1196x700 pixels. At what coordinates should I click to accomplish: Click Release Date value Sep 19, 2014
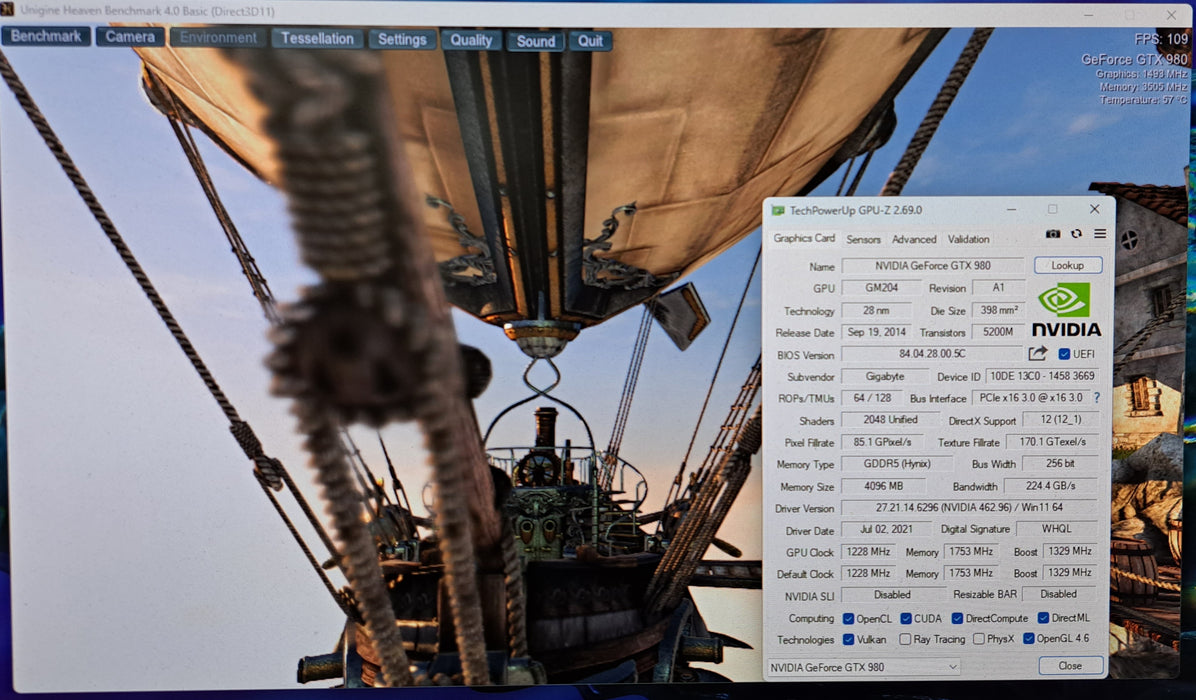[876, 332]
